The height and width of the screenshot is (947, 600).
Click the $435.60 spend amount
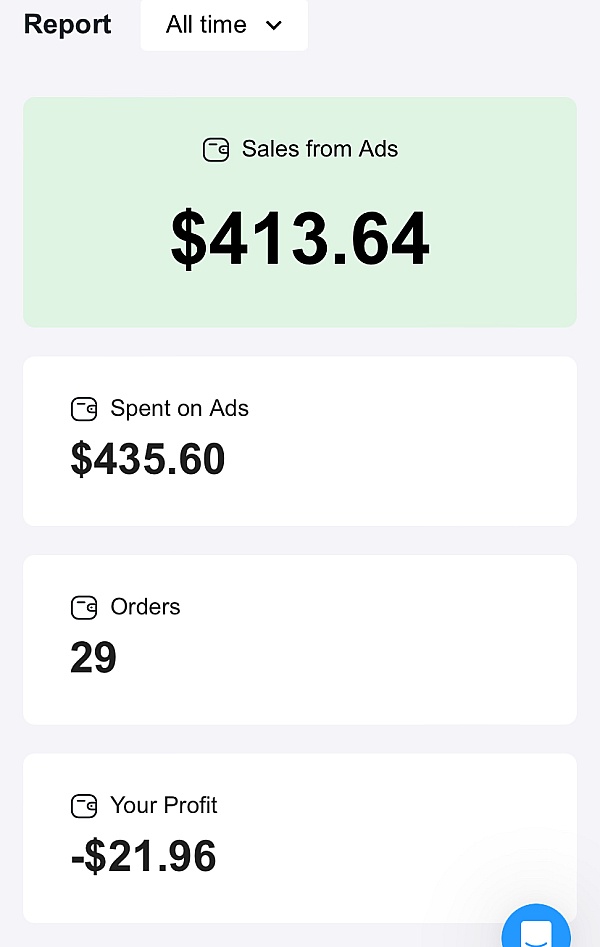[x=147, y=459]
